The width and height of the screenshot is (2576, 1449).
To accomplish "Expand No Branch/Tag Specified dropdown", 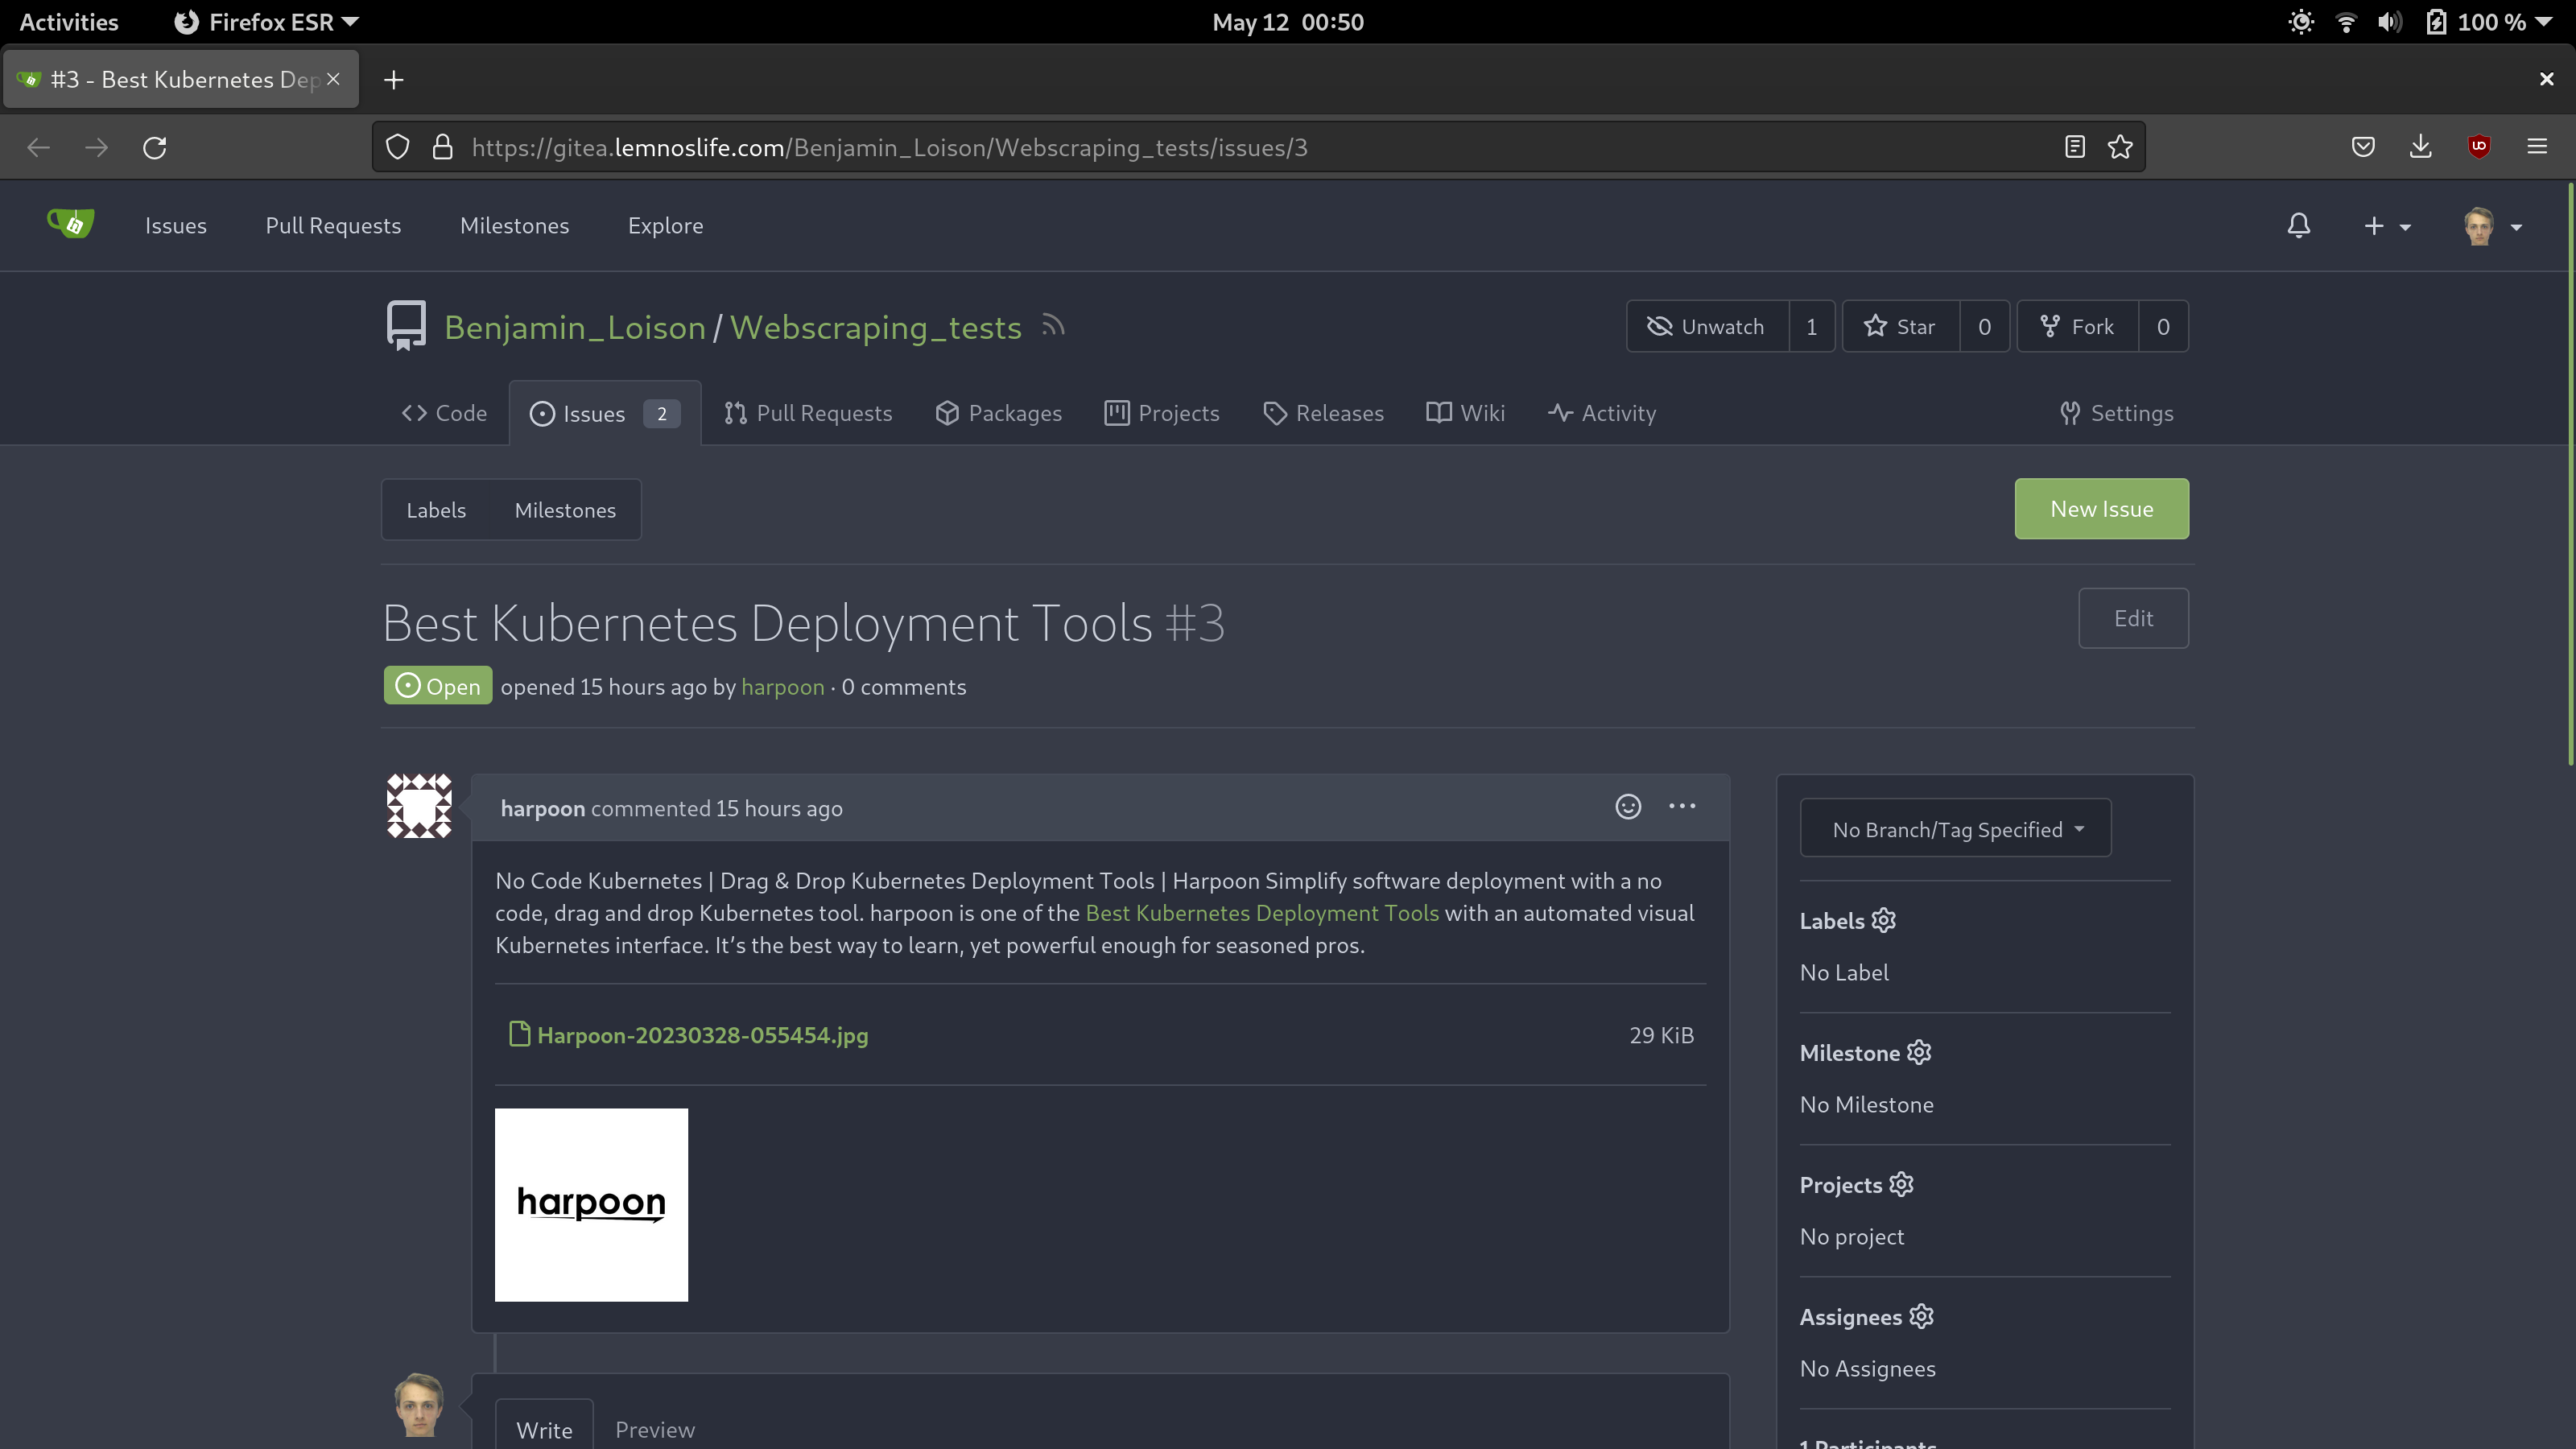I will (x=1955, y=829).
